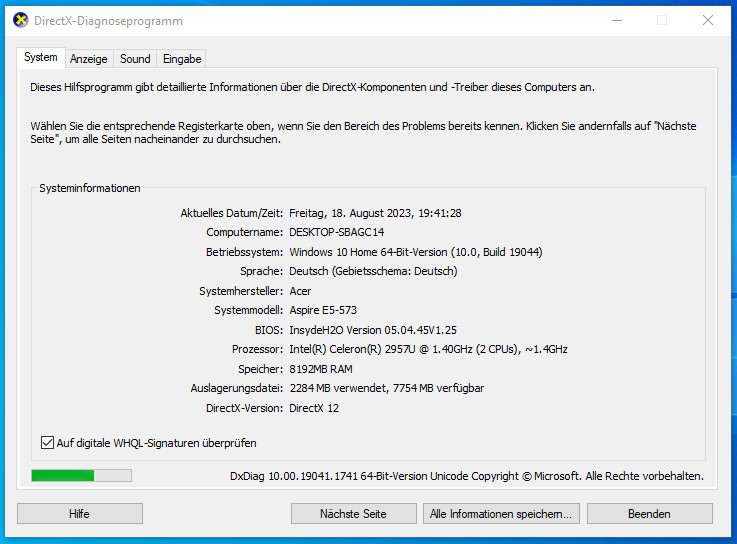Viewport: 737px width, 544px height.
Task: Click the 8192MB RAM value
Action: [321, 369]
